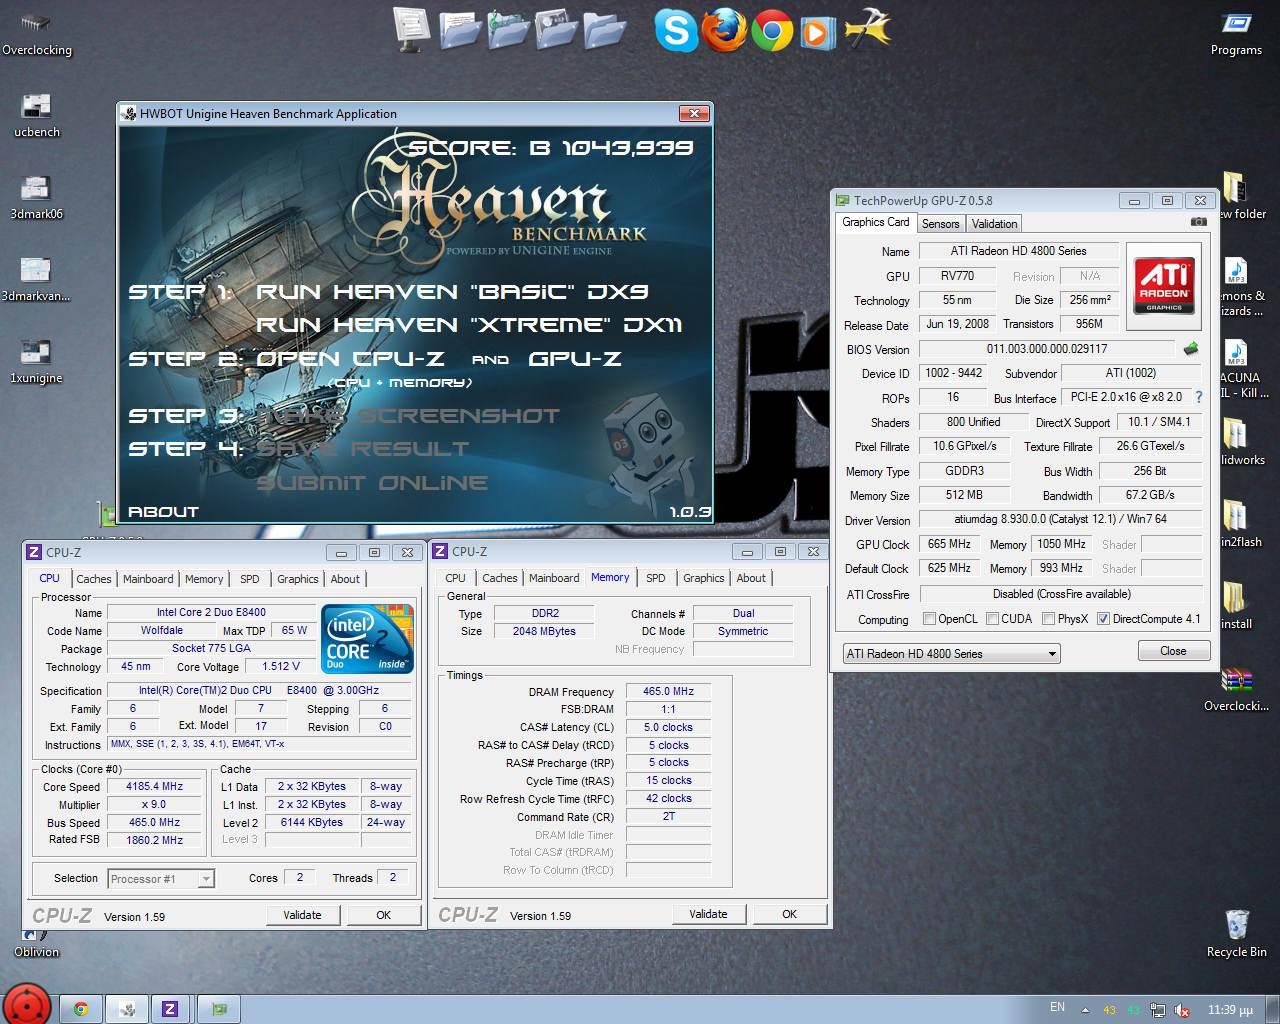
Task: Click taskbar clock 11:39
Action: [1230, 1010]
